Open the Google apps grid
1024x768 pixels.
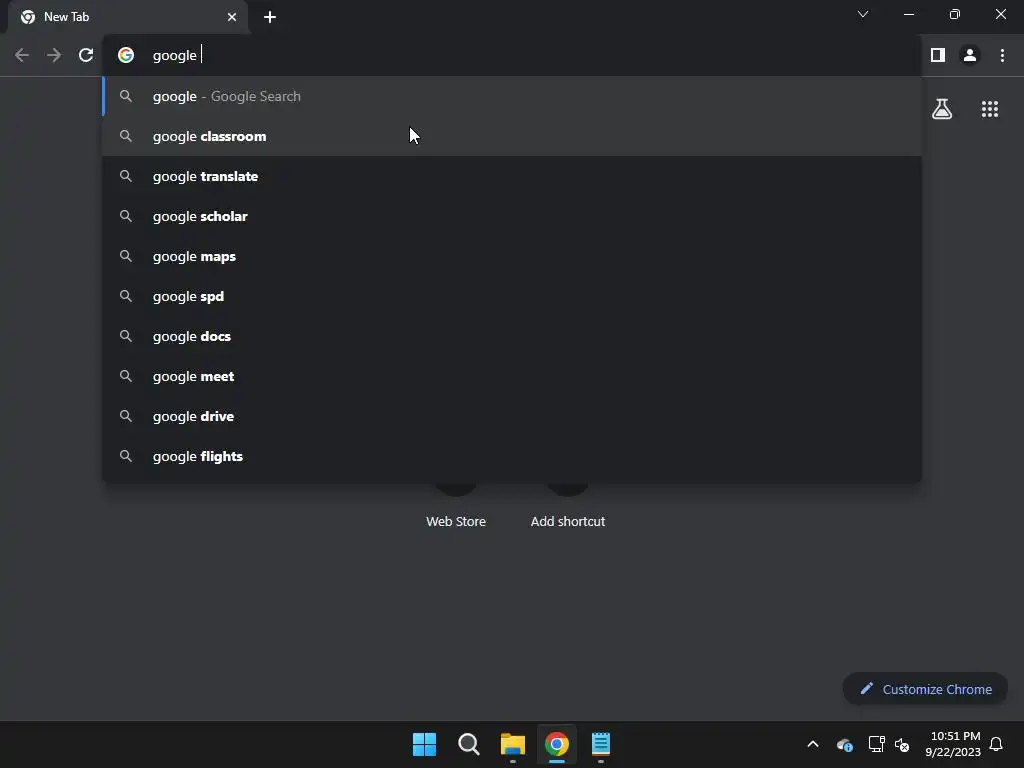pos(990,109)
